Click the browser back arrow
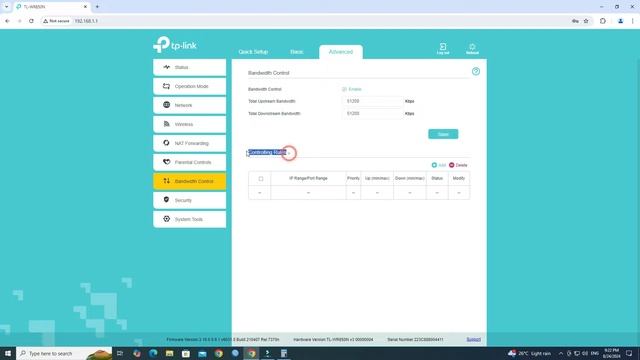 pos(7,21)
